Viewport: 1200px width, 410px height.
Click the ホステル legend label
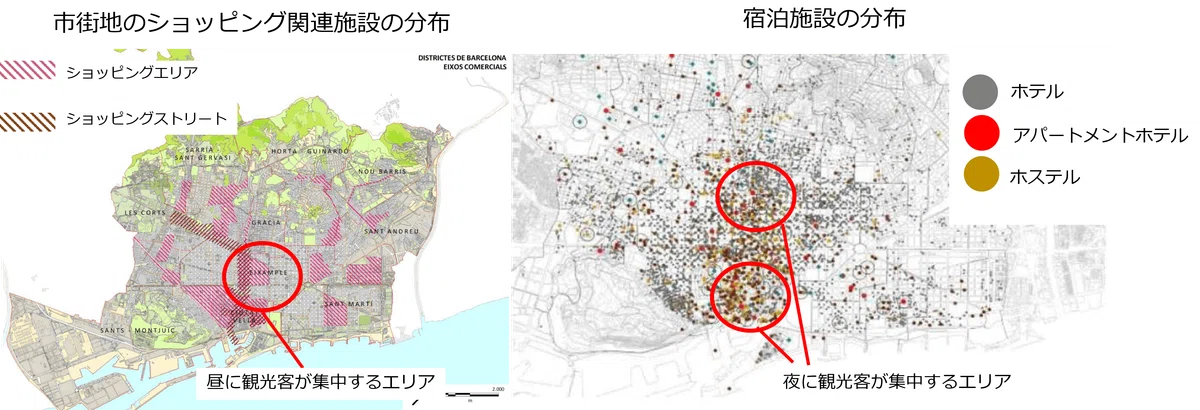coord(1045,177)
